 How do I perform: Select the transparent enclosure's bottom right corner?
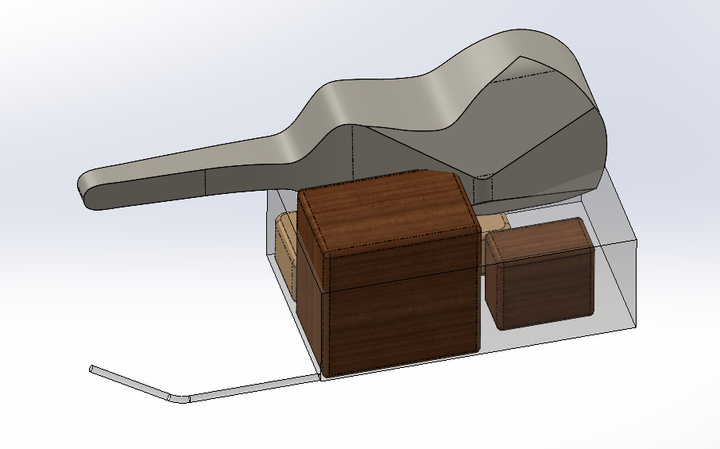point(634,325)
